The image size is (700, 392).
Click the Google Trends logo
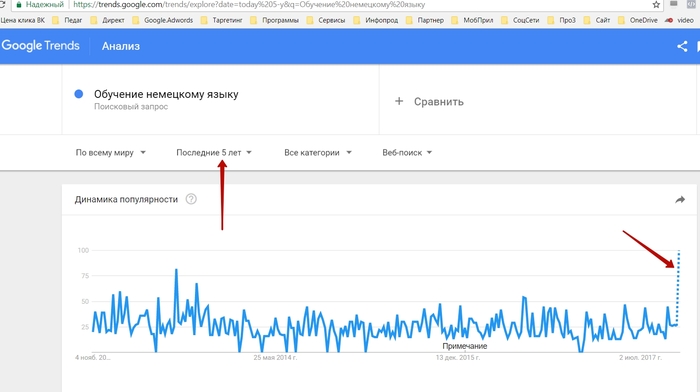pyautogui.click(x=41, y=46)
